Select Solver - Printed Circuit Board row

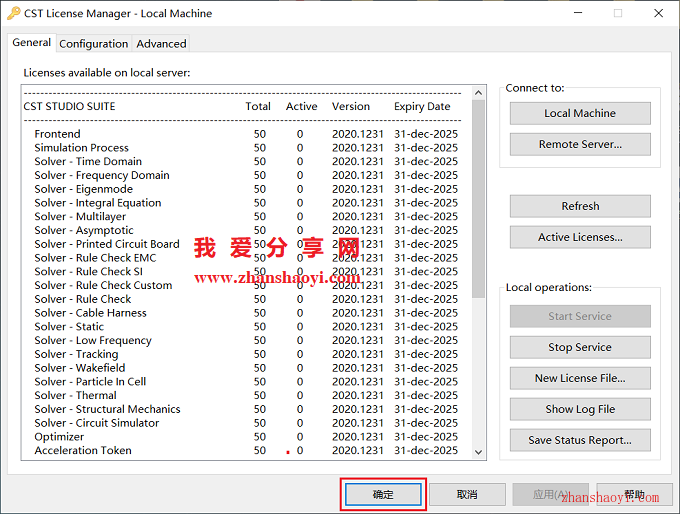pos(246,244)
